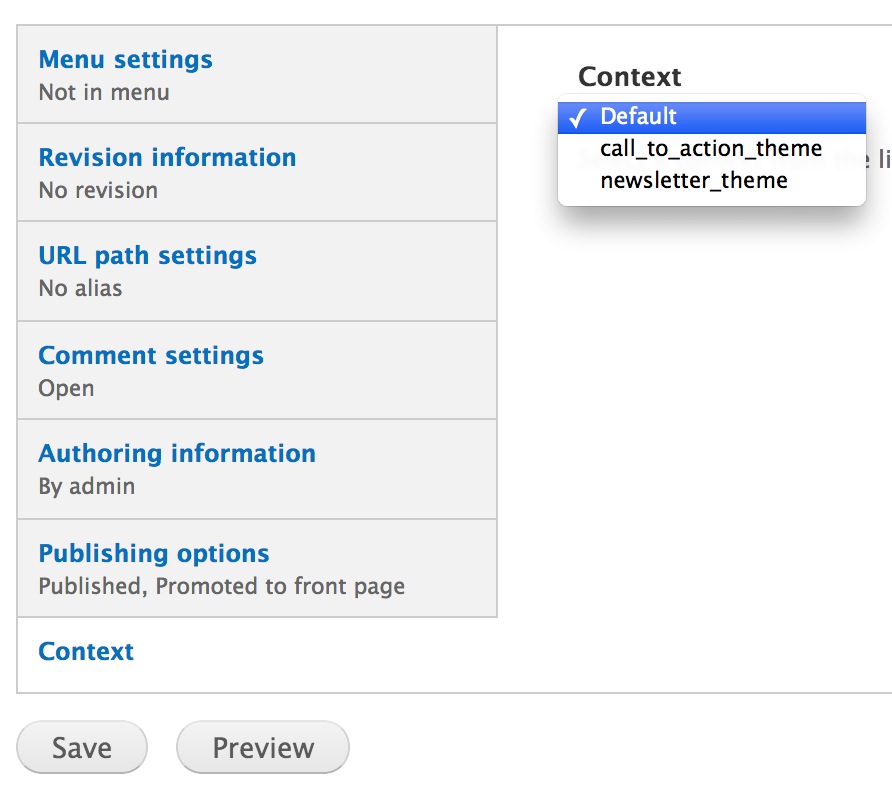Select Default from the Context dropdown

coord(639,116)
